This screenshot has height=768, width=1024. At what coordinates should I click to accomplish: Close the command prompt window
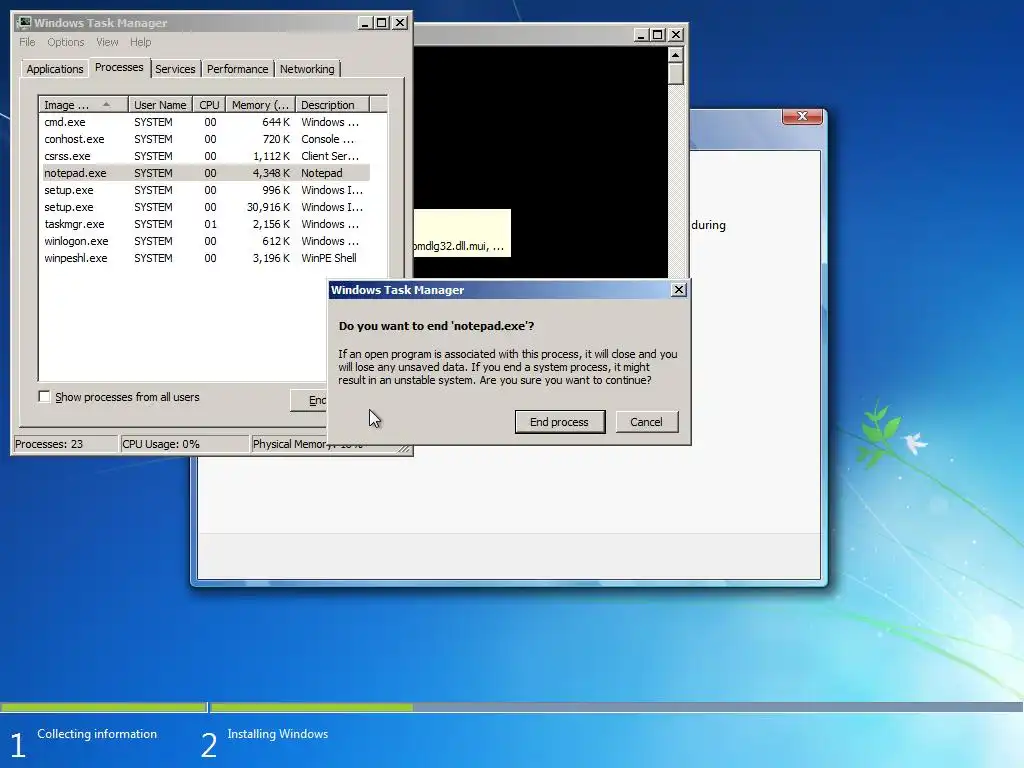[676, 35]
